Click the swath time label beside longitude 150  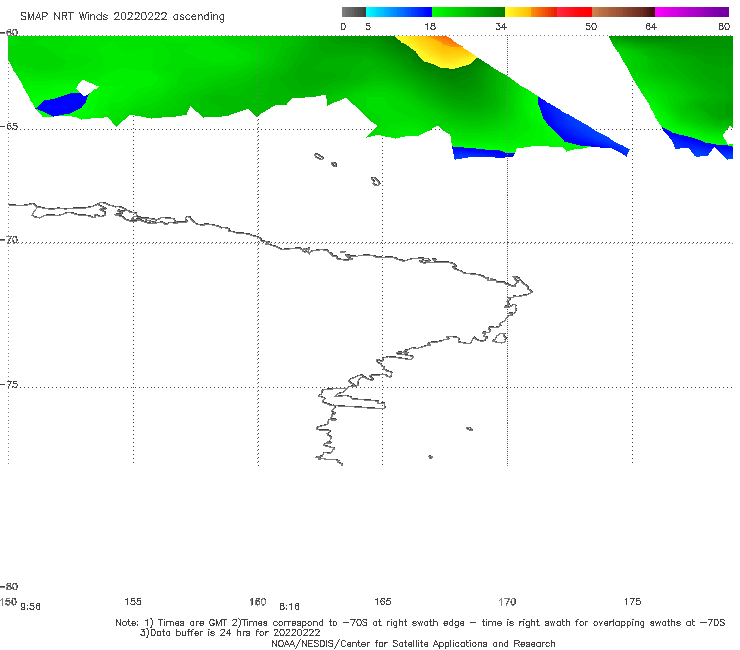(x=30, y=607)
